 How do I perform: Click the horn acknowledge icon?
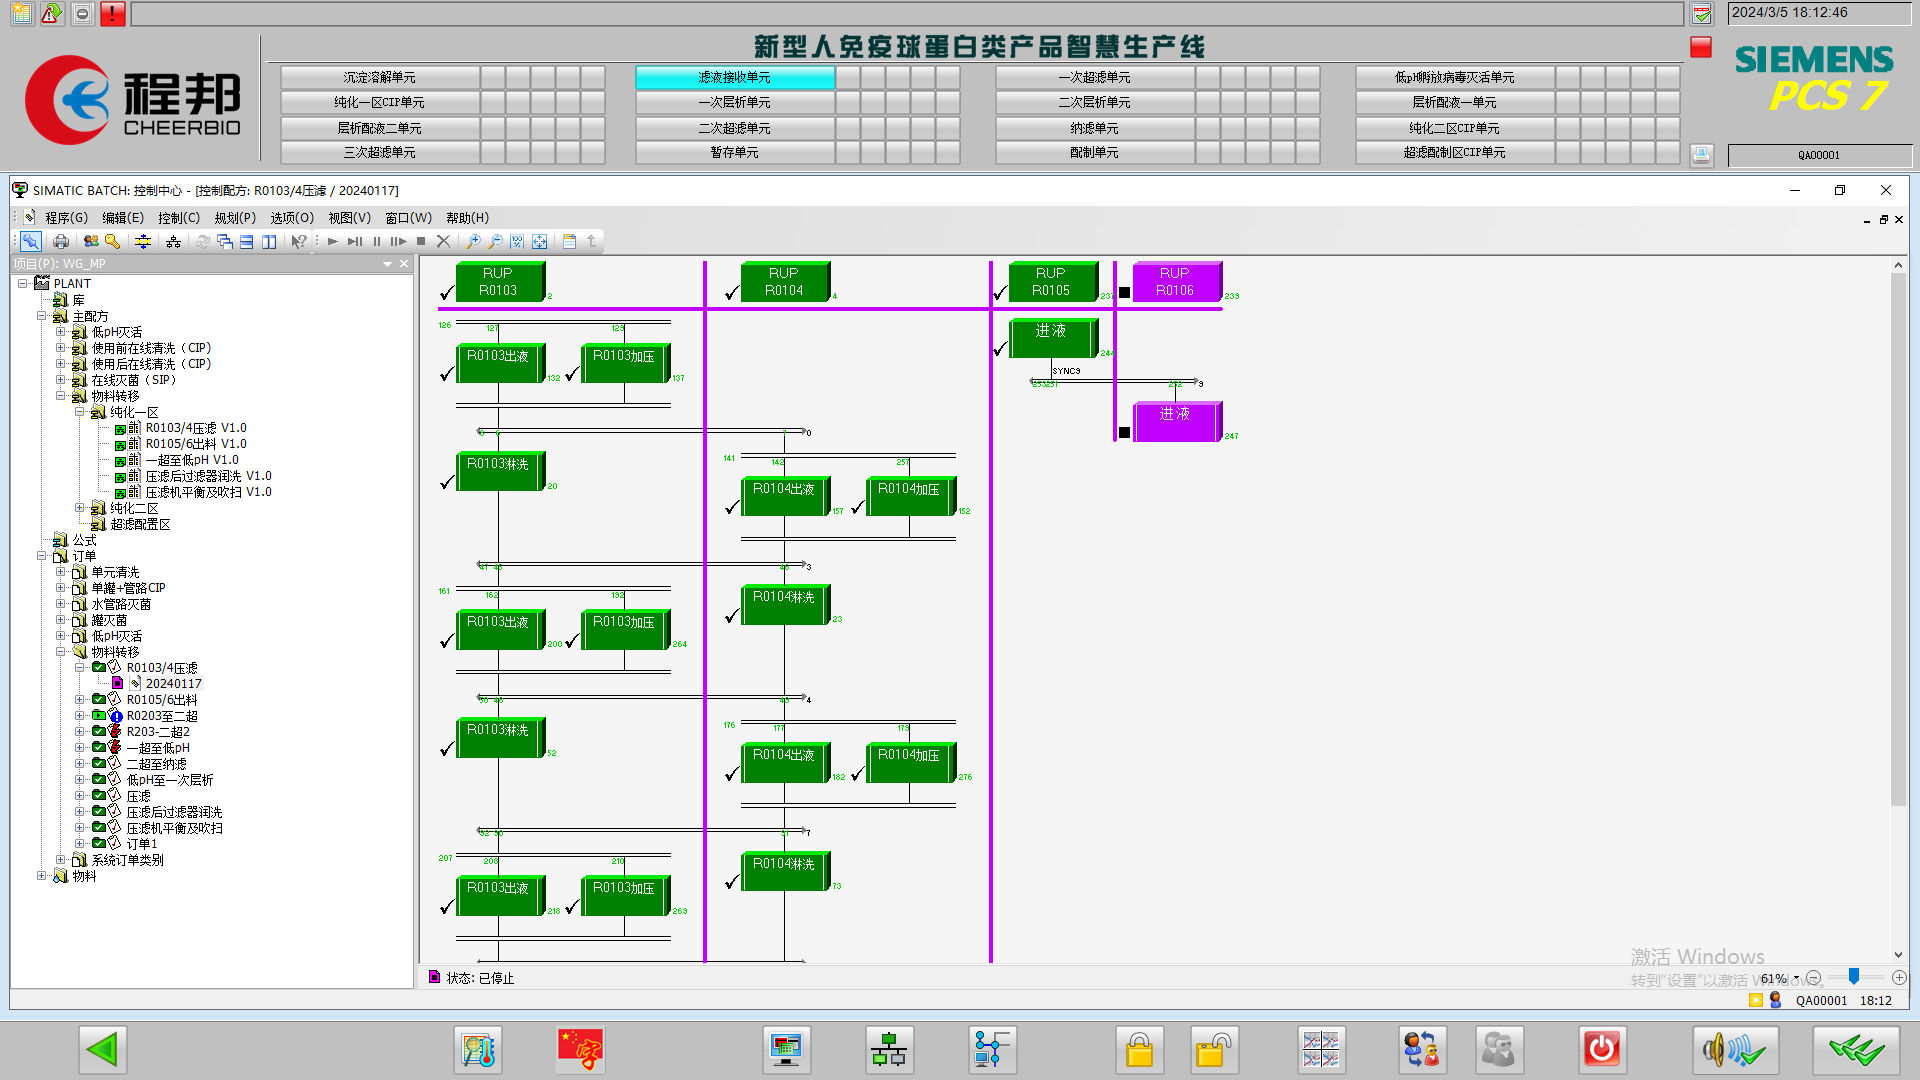click(x=1735, y=1050)
